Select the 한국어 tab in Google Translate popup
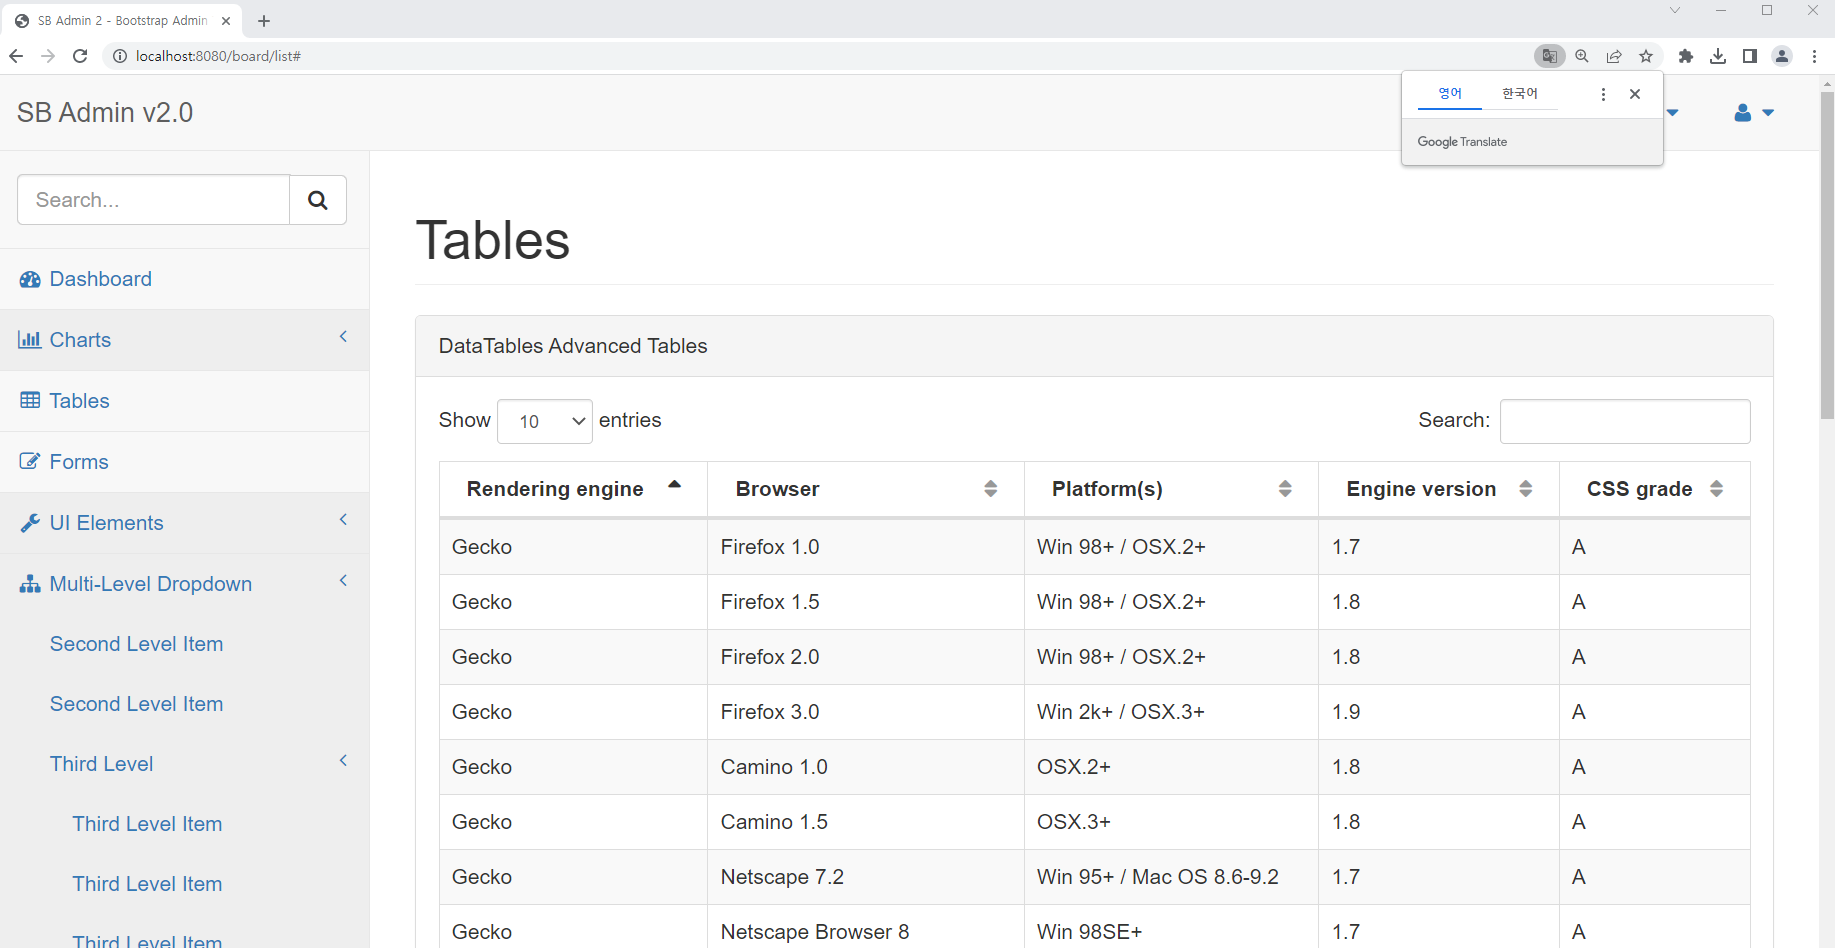The width and height of the screenshot is (1835, 948). (x=1520, y=94)
